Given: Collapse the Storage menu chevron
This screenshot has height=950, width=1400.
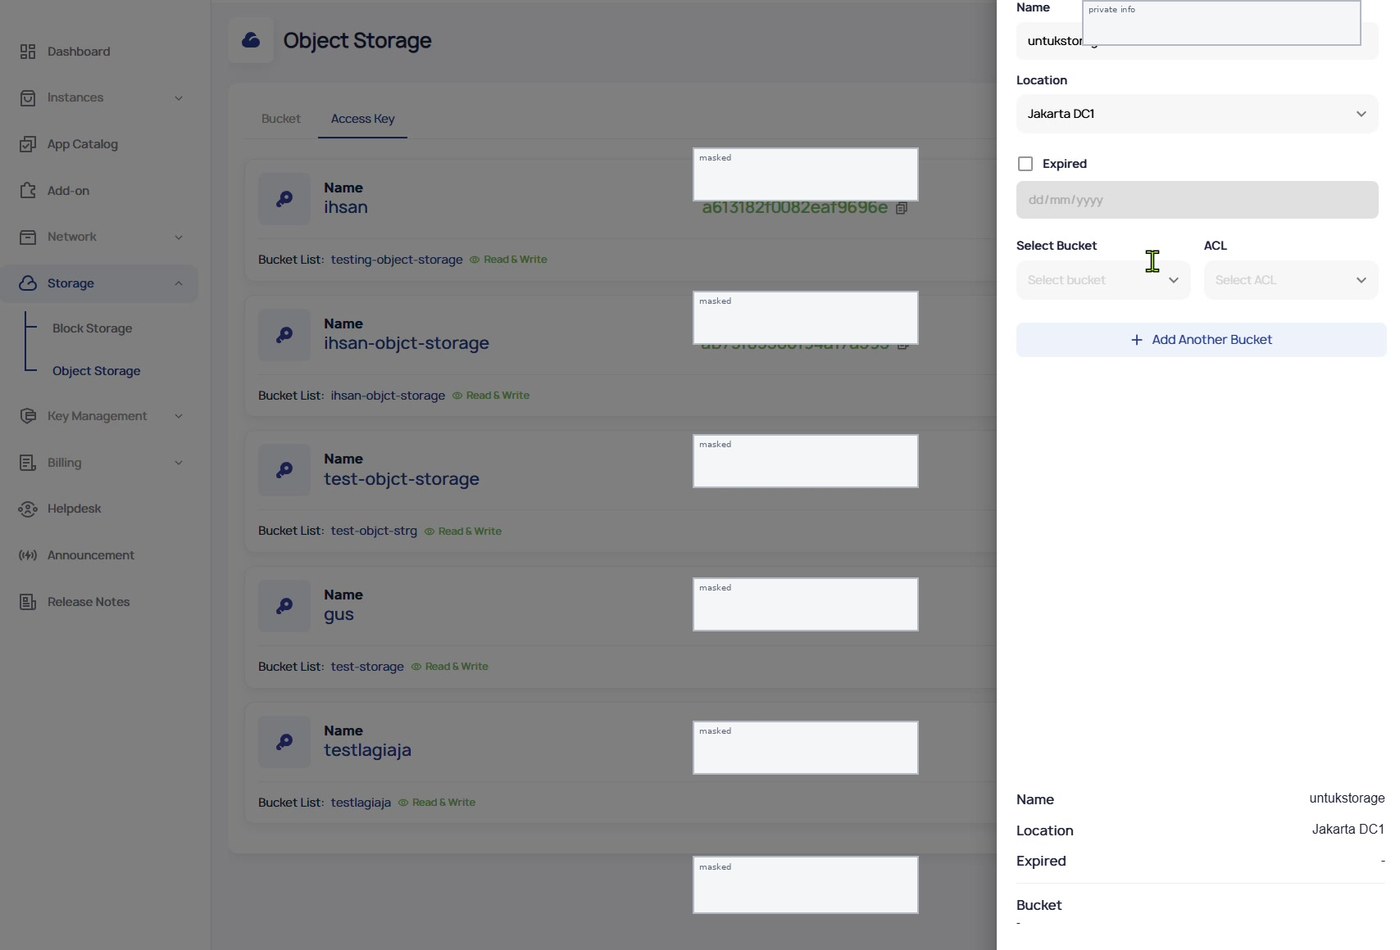Looking at the screenshot, I should click(x=179, y=283).
